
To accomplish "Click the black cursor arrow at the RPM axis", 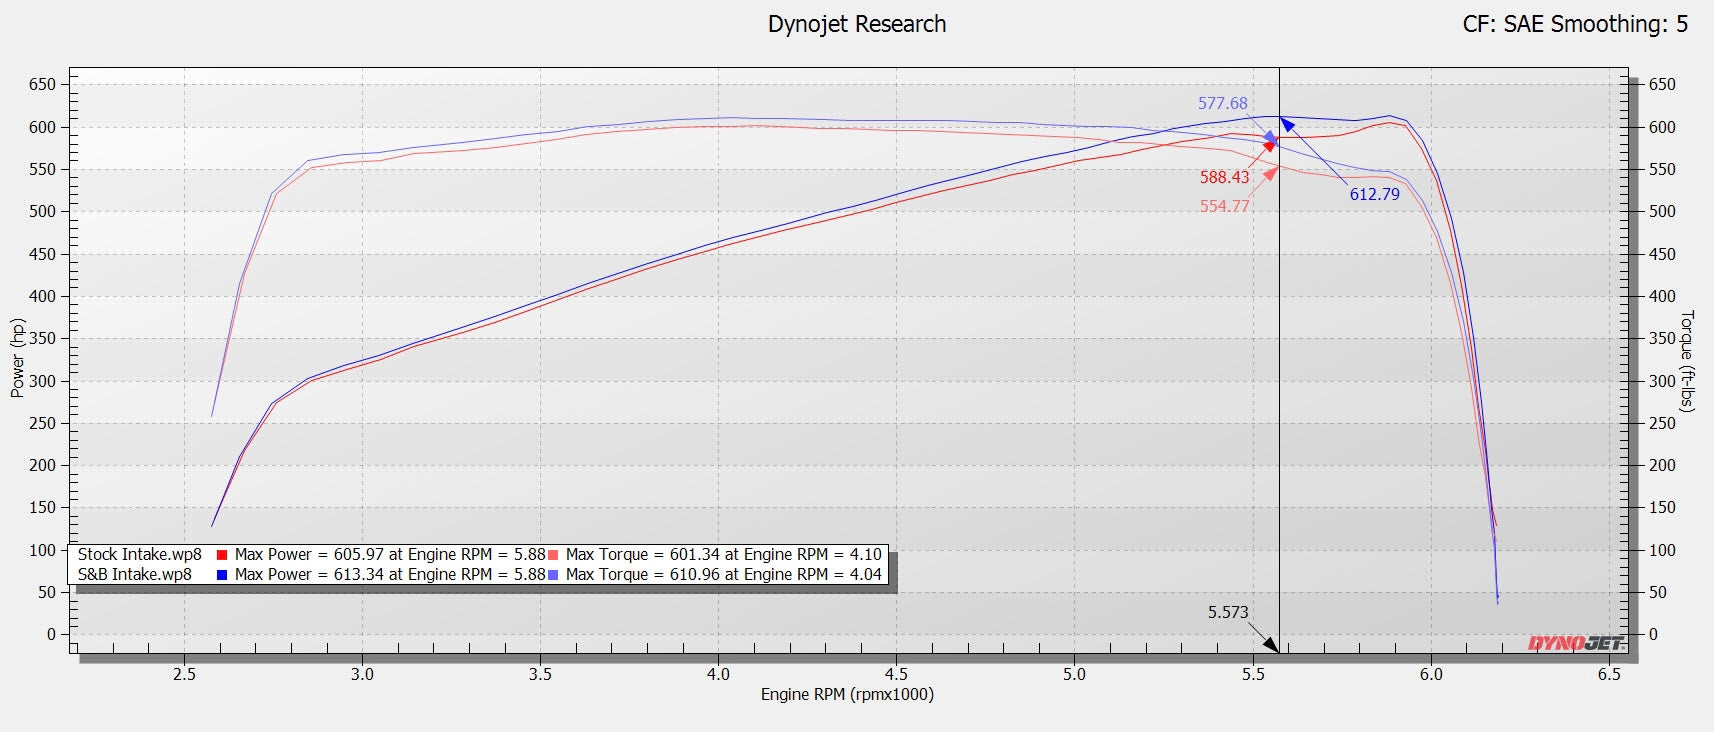I will click(x=1271, y=645).
